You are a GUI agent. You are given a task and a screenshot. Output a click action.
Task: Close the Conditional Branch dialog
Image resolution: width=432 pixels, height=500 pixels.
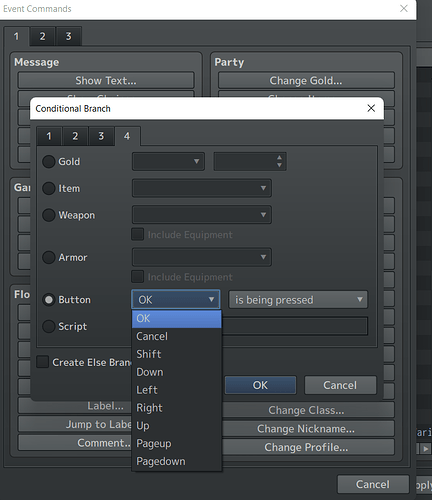[371, 108]
